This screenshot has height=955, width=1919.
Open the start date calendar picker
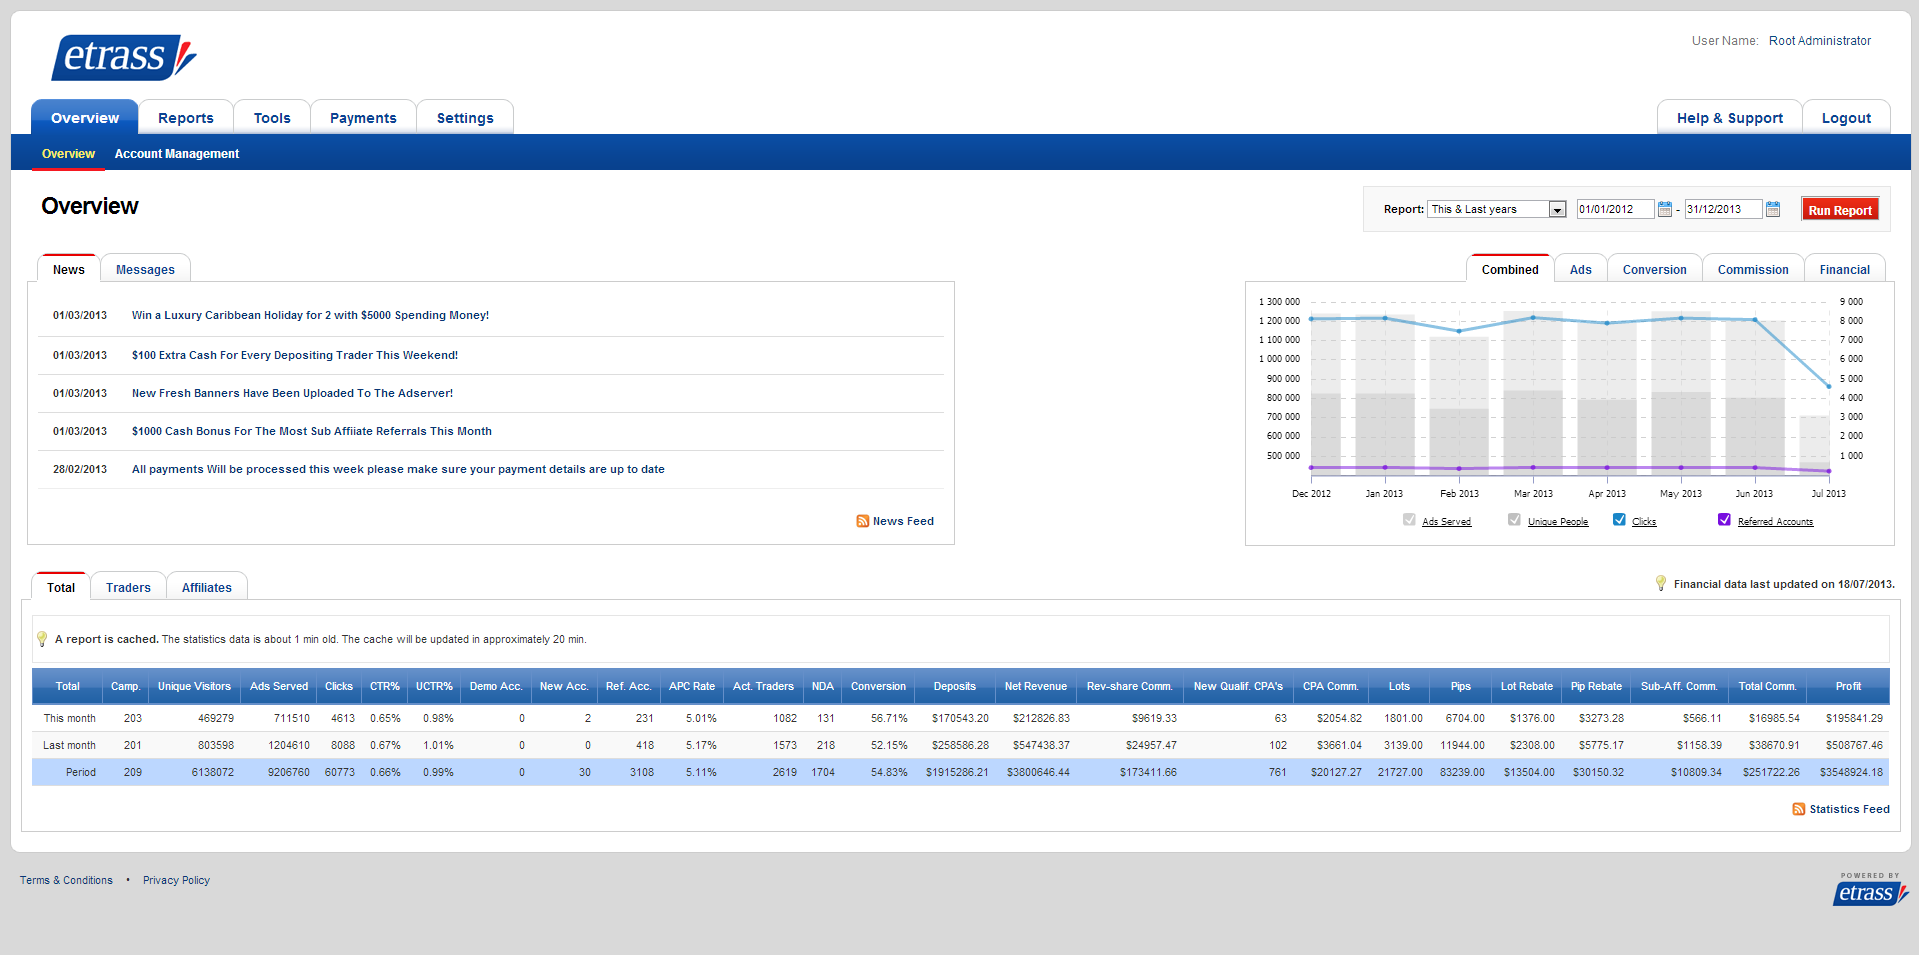coord(1665,209)
